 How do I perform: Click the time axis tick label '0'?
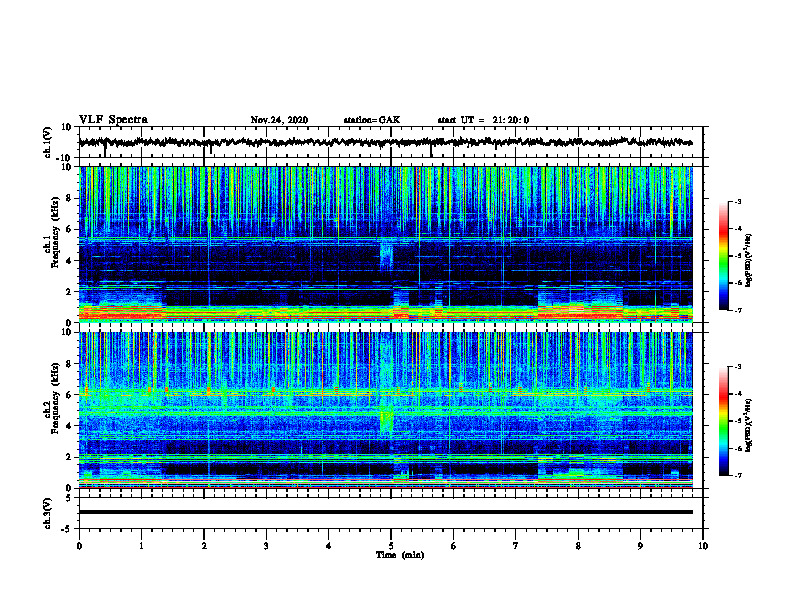pos(79,546)
